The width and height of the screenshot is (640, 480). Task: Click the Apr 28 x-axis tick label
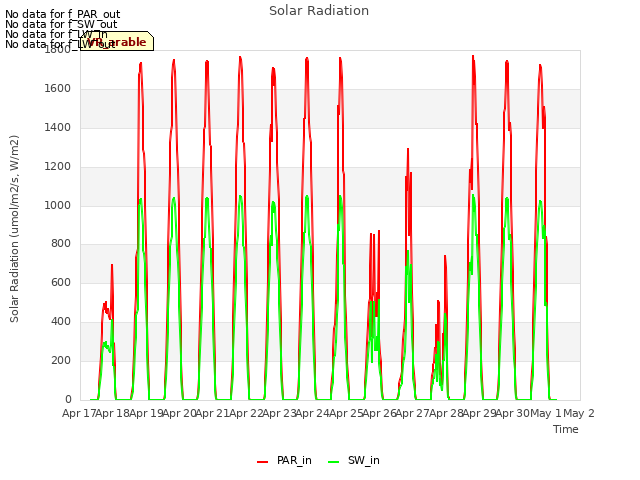(446, 413)
